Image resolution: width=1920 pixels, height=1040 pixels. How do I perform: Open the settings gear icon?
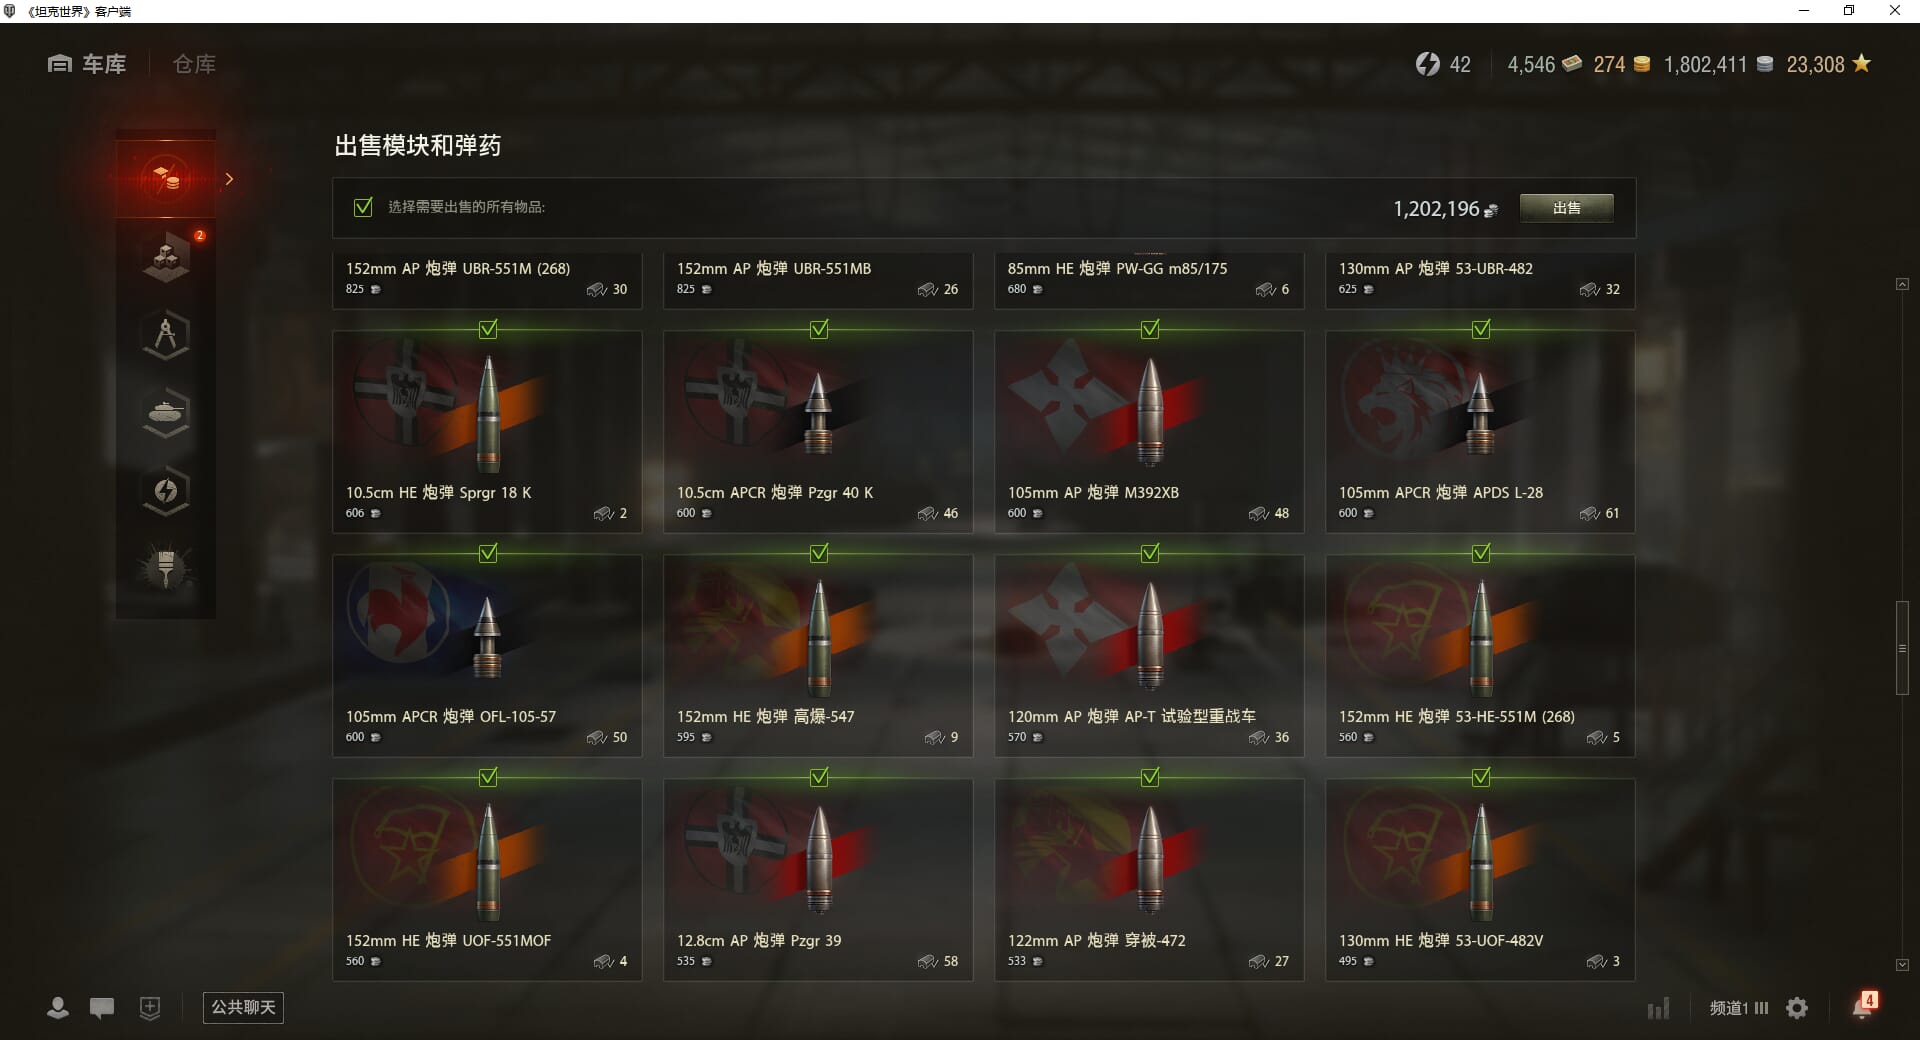click(1797, 1008)
